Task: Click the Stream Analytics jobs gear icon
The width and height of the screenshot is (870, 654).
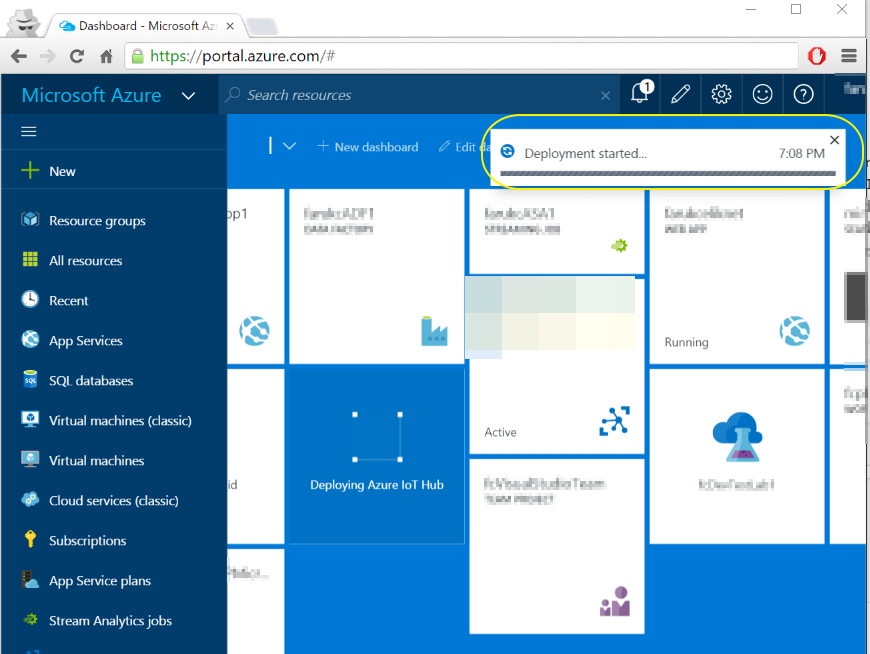Action: coord(30,620)
